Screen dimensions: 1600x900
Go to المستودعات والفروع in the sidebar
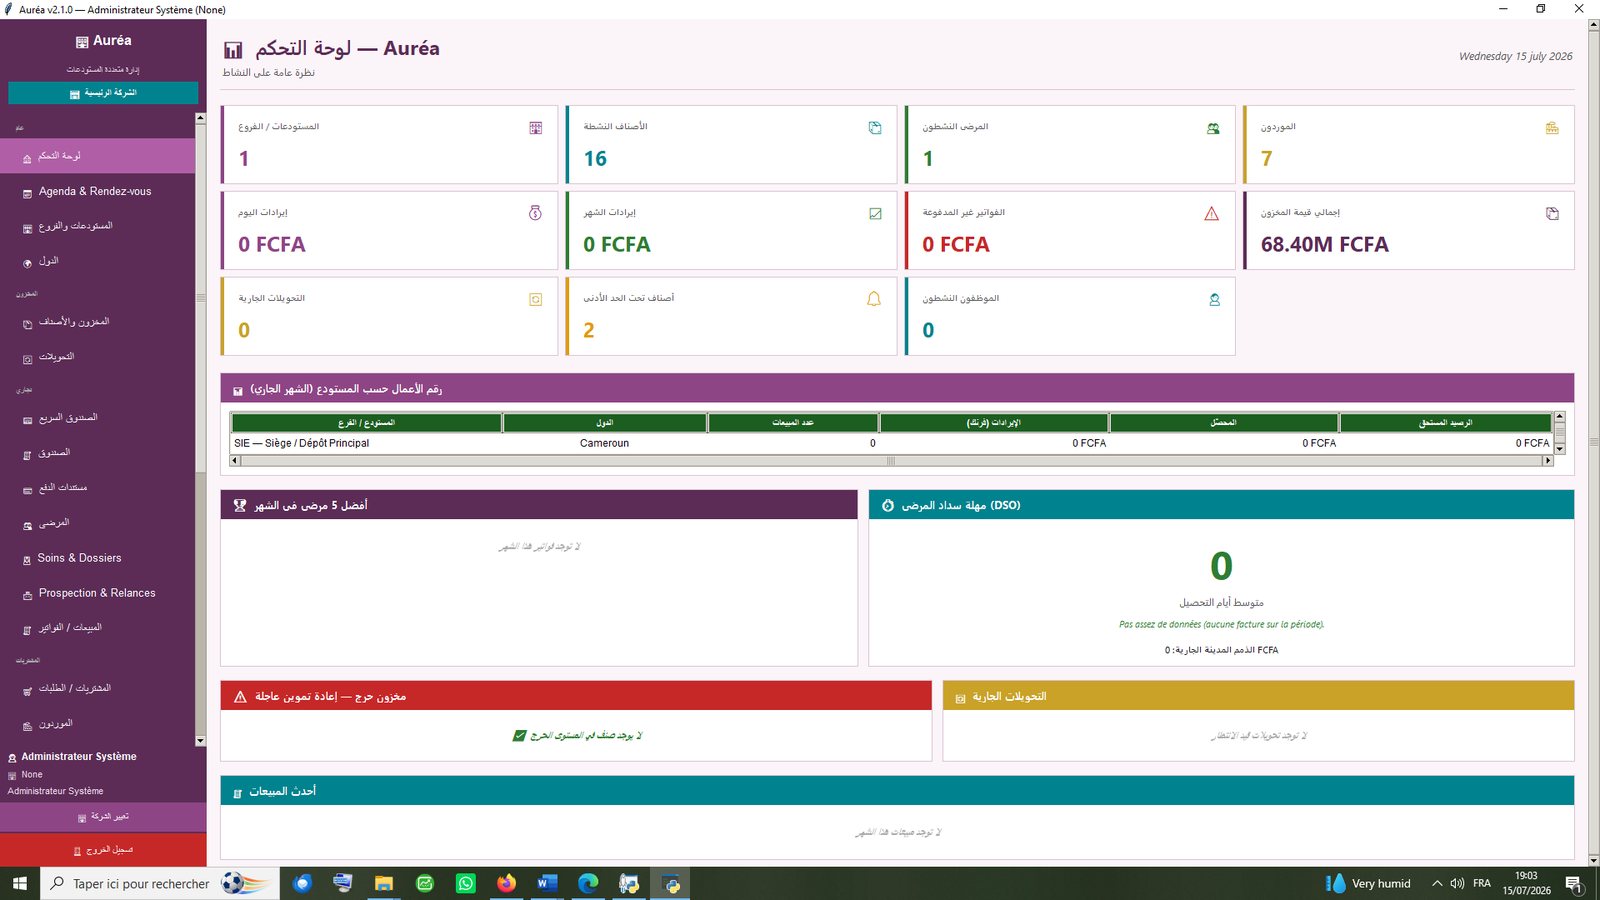[x=98, y=226]
